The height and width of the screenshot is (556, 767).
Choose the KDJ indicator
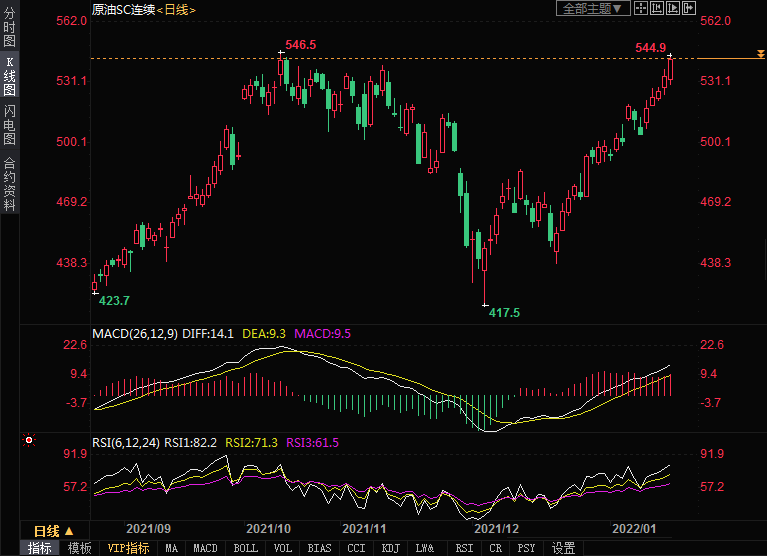click(x=390, y=548)
